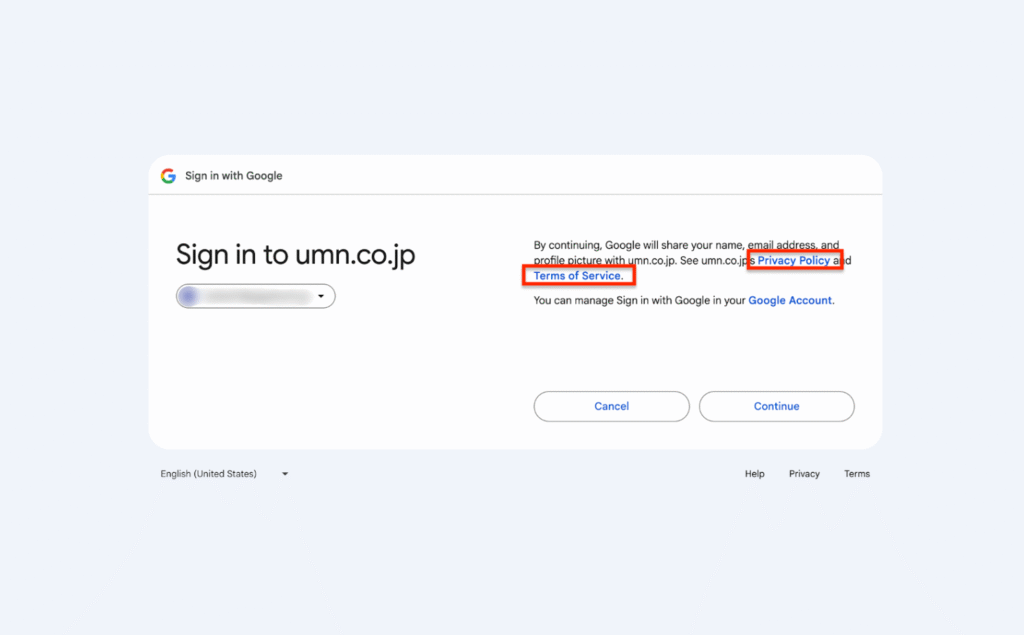Click the 'Sign in to umn.co.jp' heading
The height and width of the screenshot is (635, 1024).
[295, 255]
